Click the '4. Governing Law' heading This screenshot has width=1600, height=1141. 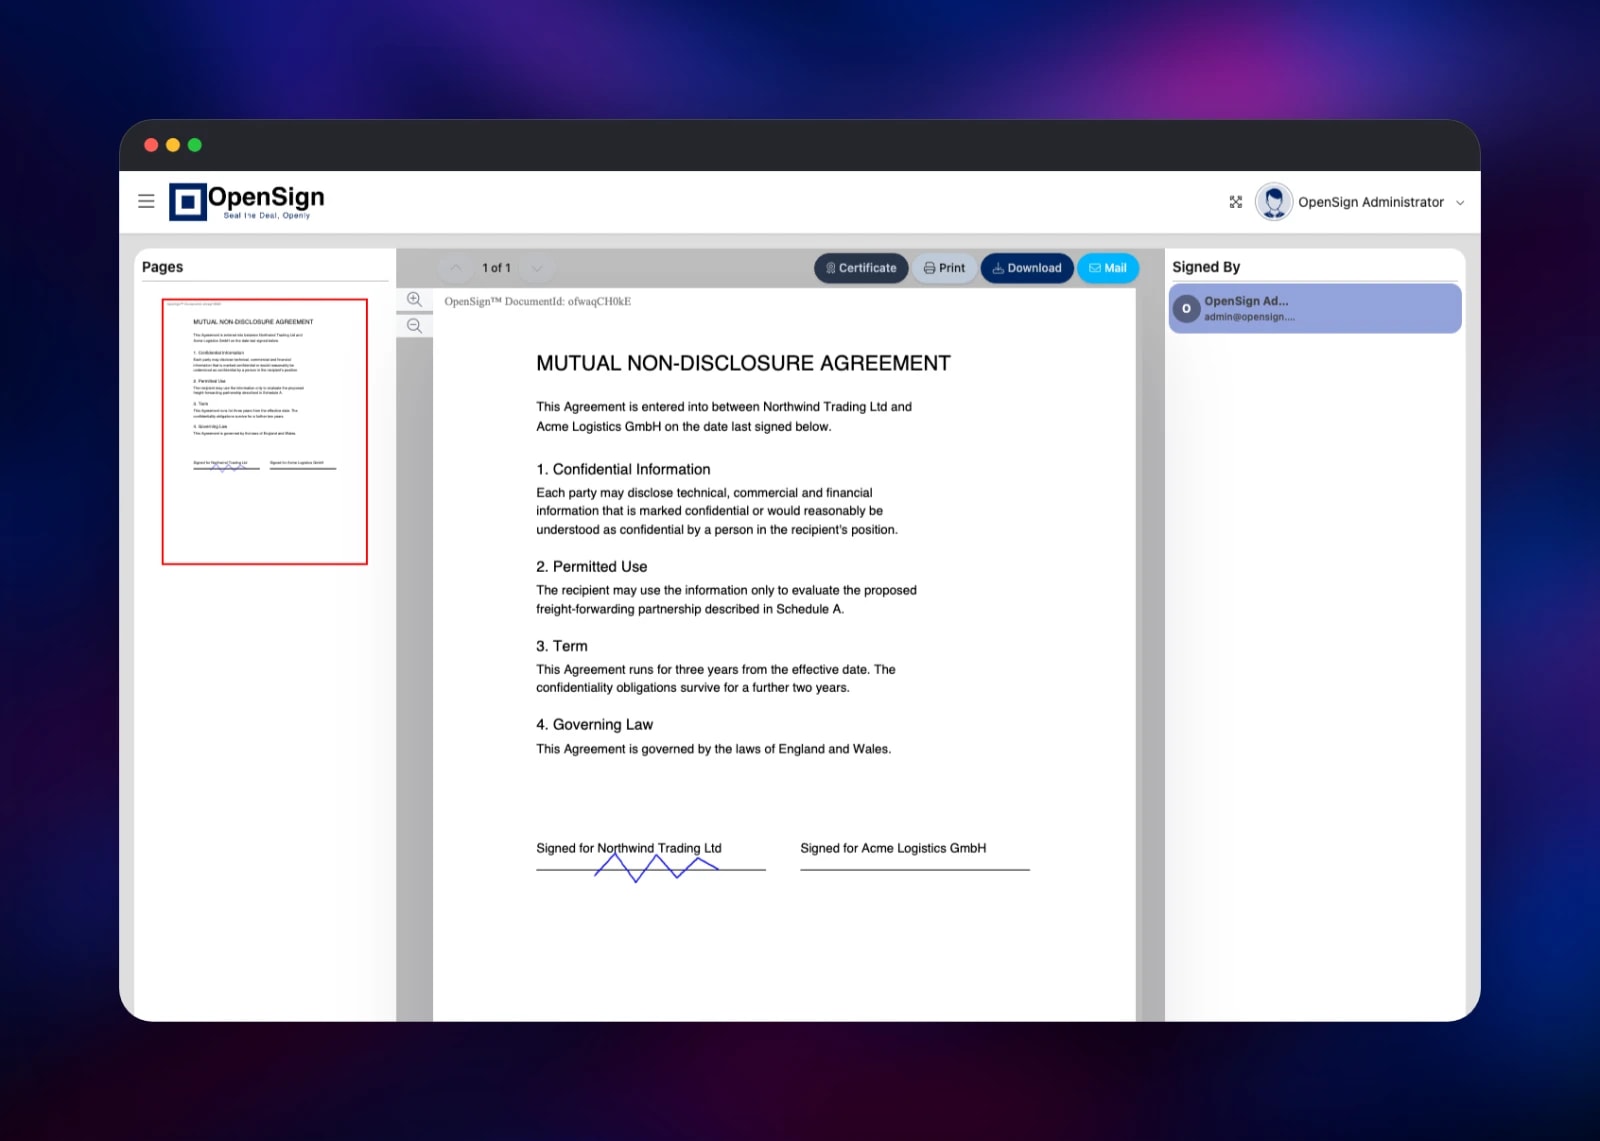tap(594, 725)
